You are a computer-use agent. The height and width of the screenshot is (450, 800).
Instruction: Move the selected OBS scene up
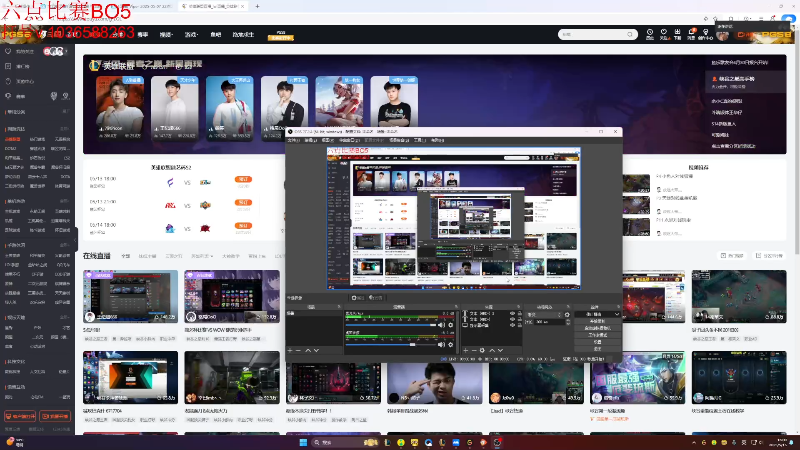point(308,351)
